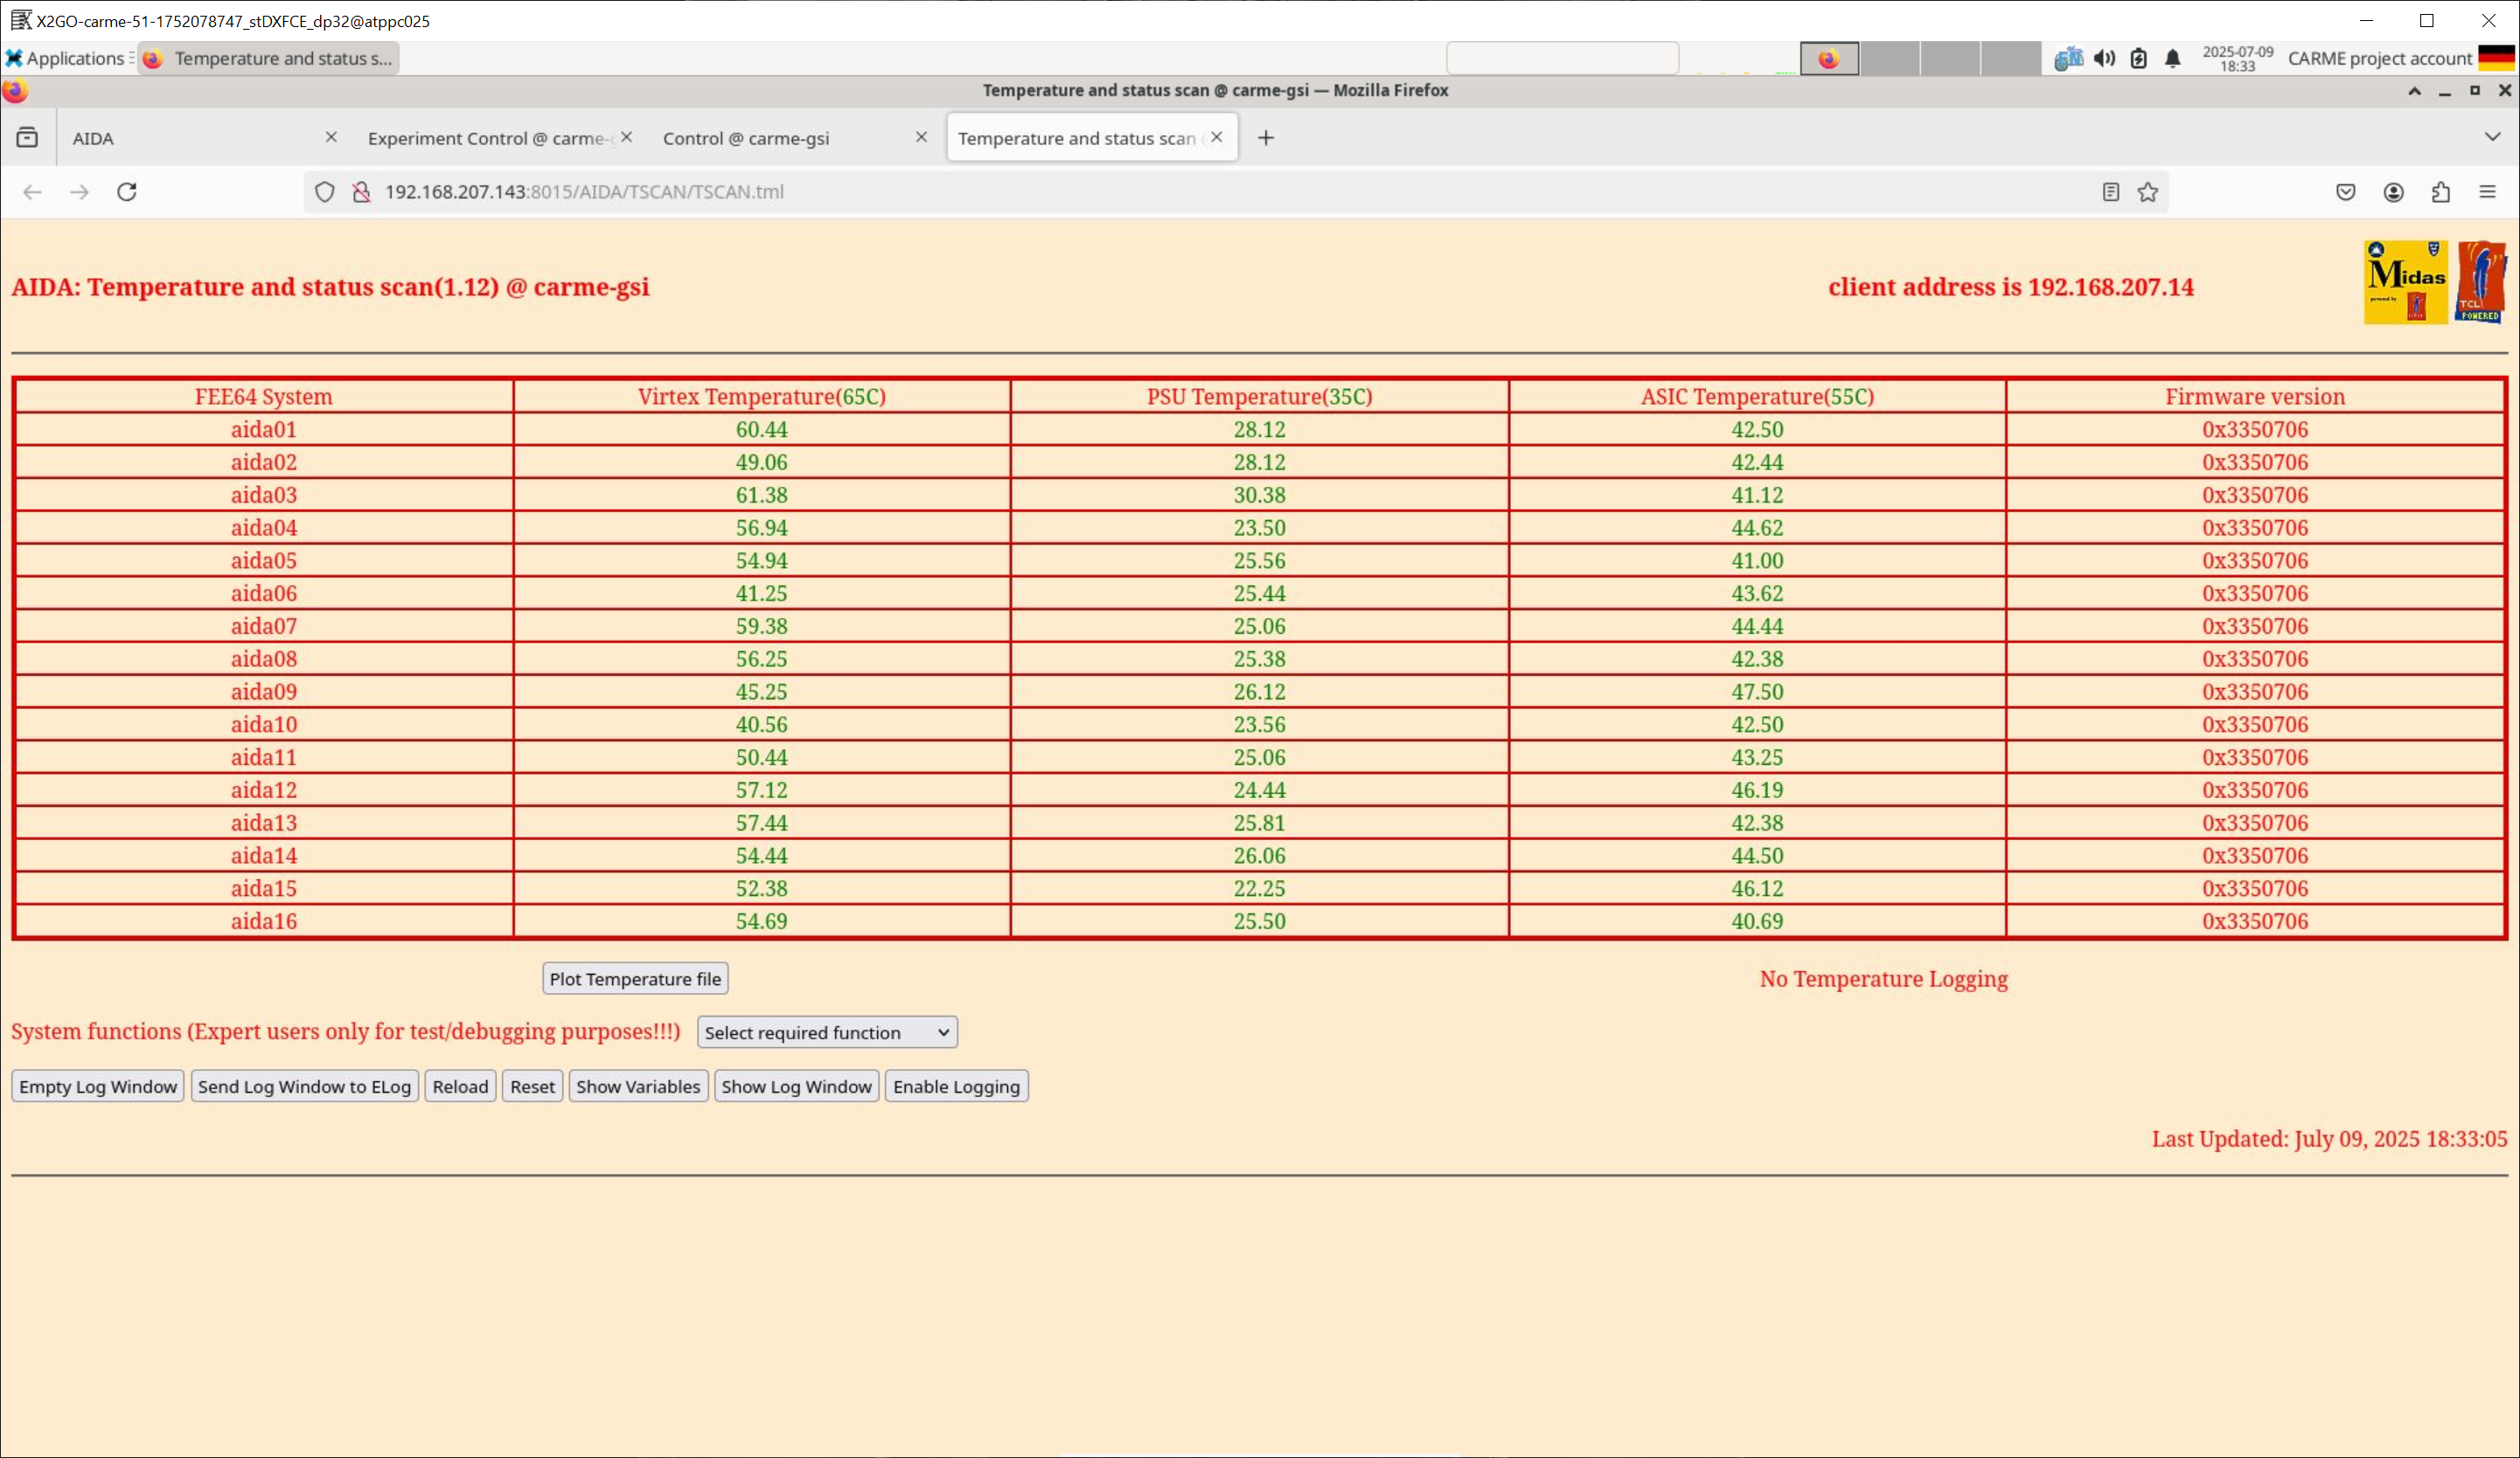Switch to Experiment Control tab

(487, 138)
